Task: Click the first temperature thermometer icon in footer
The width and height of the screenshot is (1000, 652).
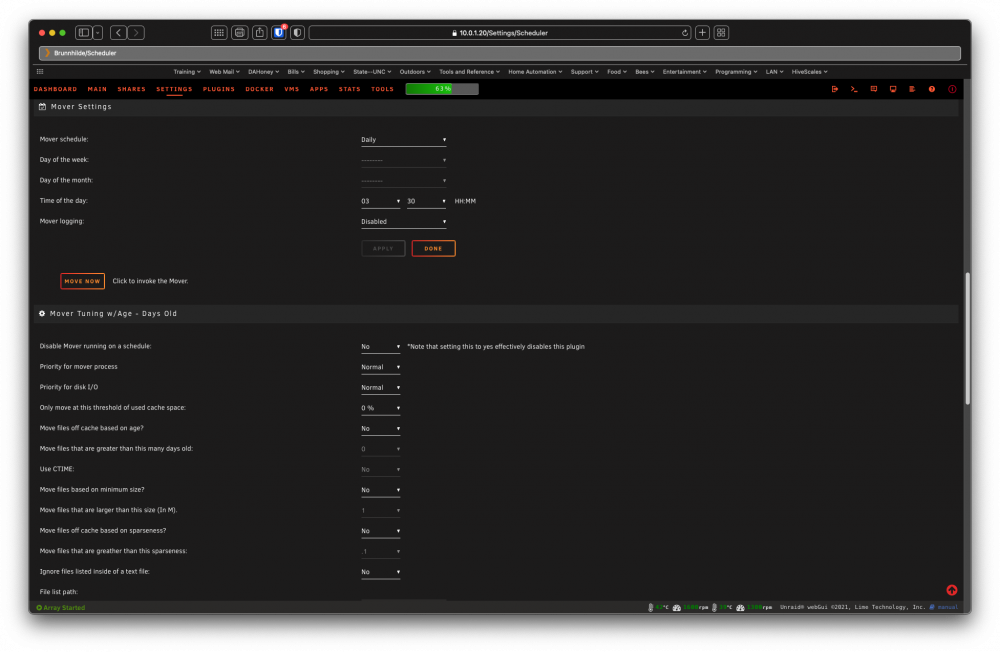Action: click(651, 607)
